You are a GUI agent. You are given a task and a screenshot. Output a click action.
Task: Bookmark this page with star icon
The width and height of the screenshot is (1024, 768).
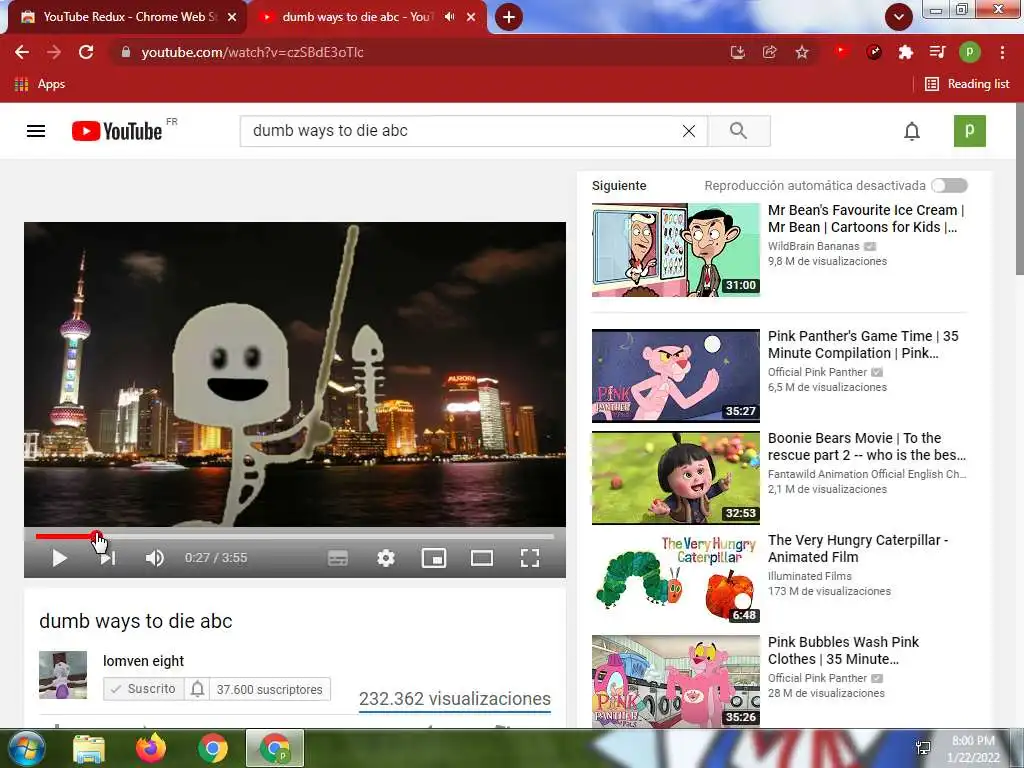[x=802, y=52]
